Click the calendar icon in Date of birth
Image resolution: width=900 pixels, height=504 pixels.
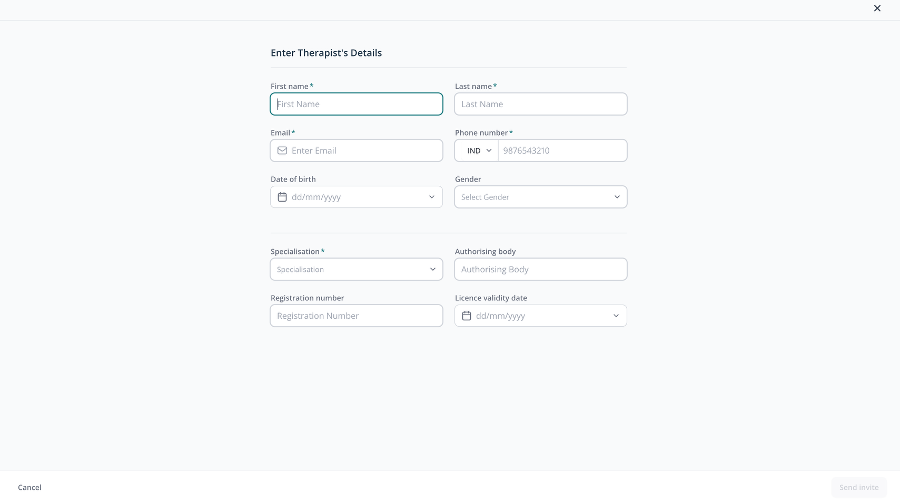282,197
